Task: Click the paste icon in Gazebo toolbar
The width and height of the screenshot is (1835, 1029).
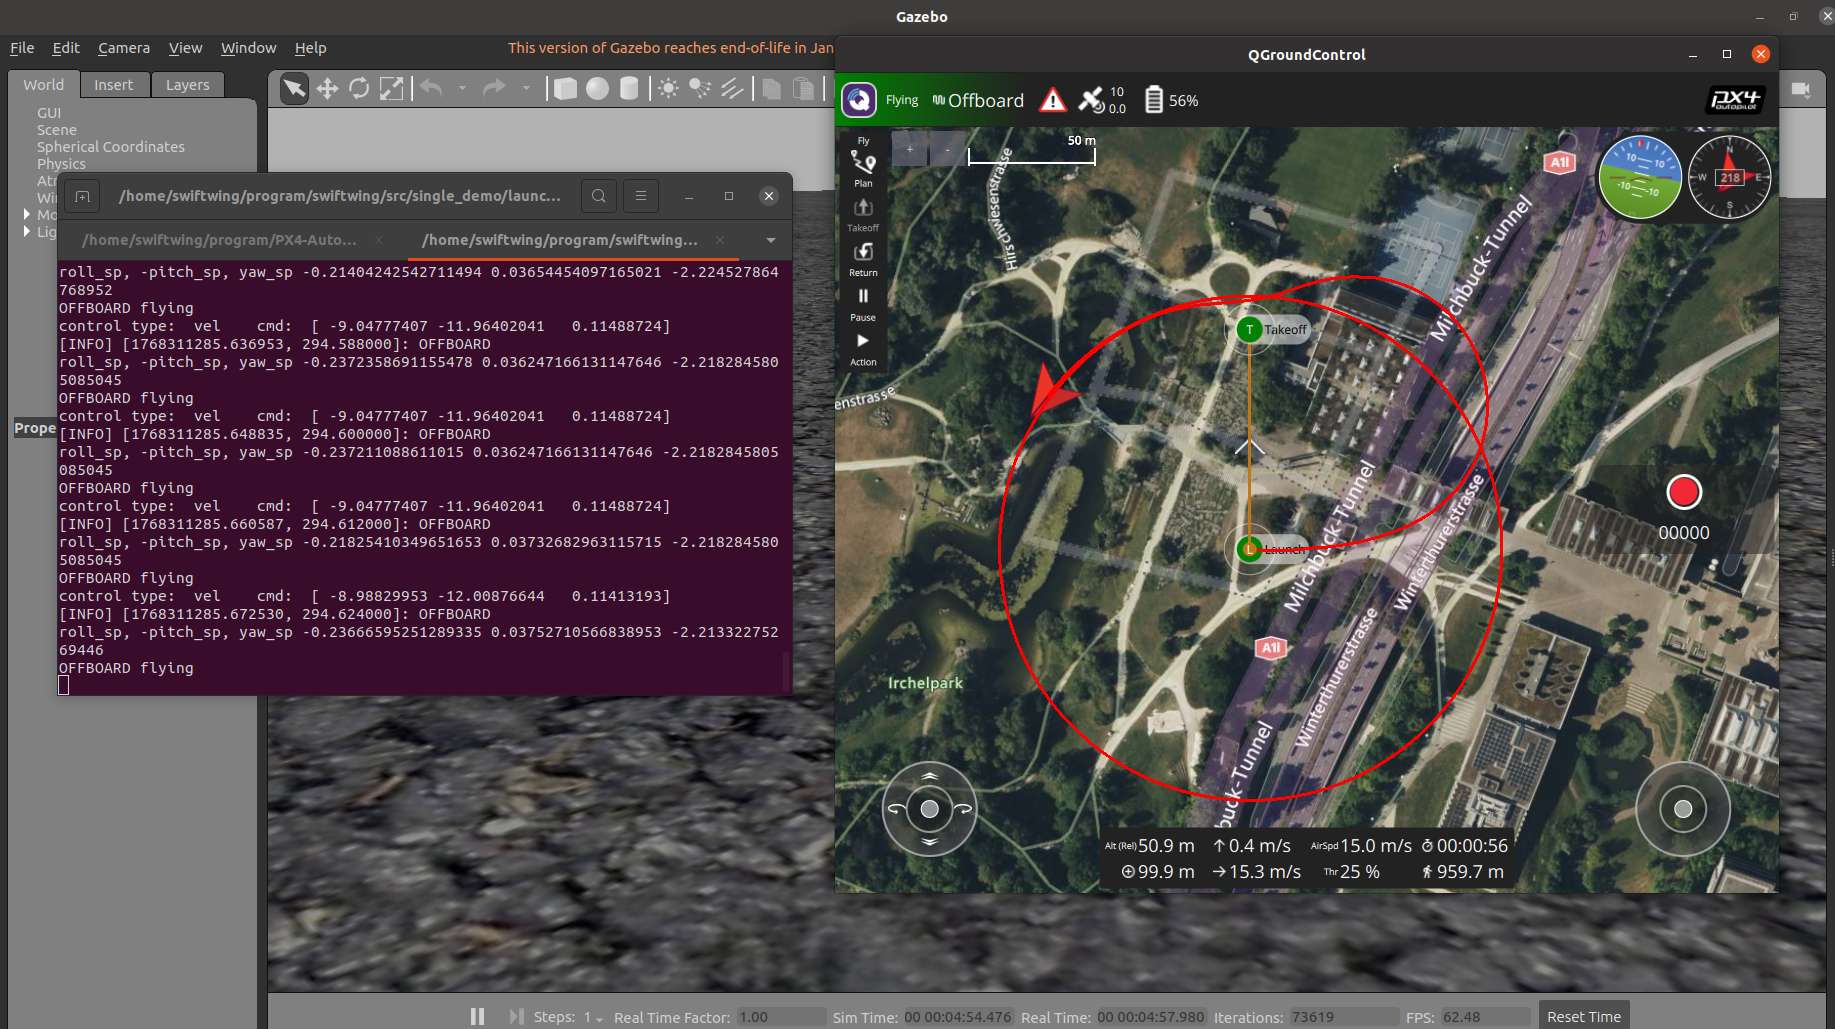Action: point(803,89)
